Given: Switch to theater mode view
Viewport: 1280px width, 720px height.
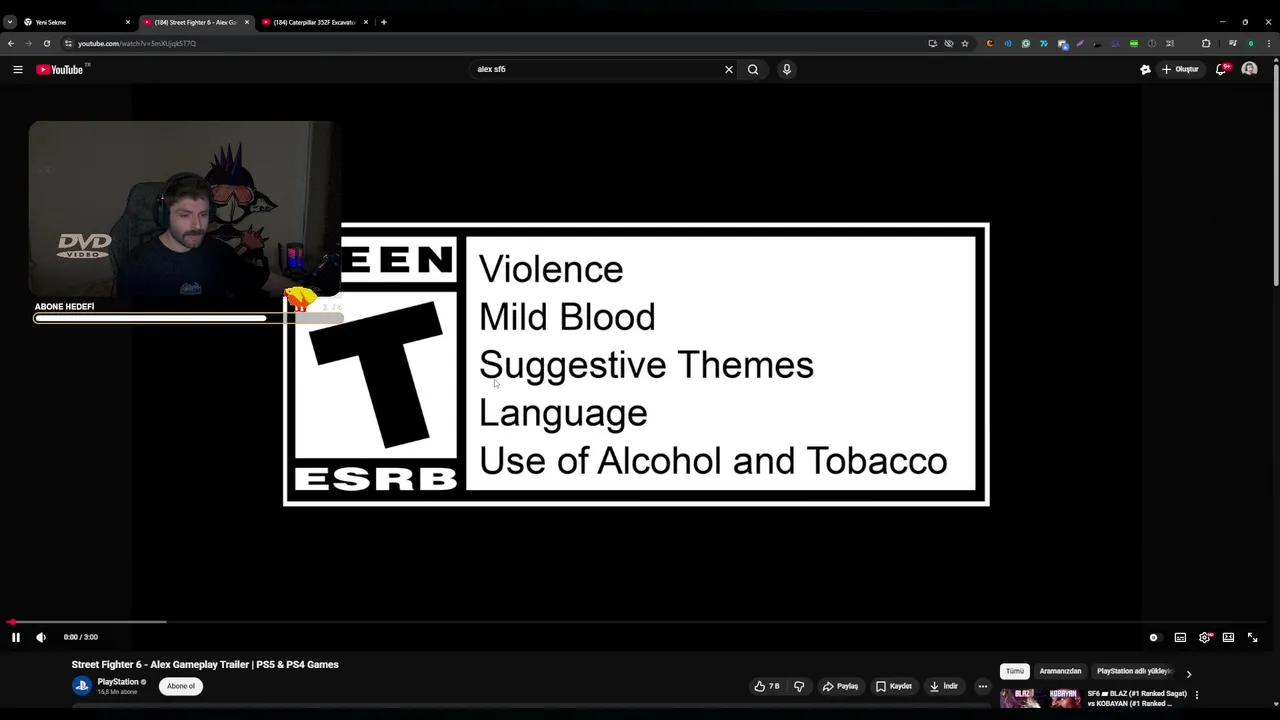Looking at the screenshot, I should [1228, 637].
